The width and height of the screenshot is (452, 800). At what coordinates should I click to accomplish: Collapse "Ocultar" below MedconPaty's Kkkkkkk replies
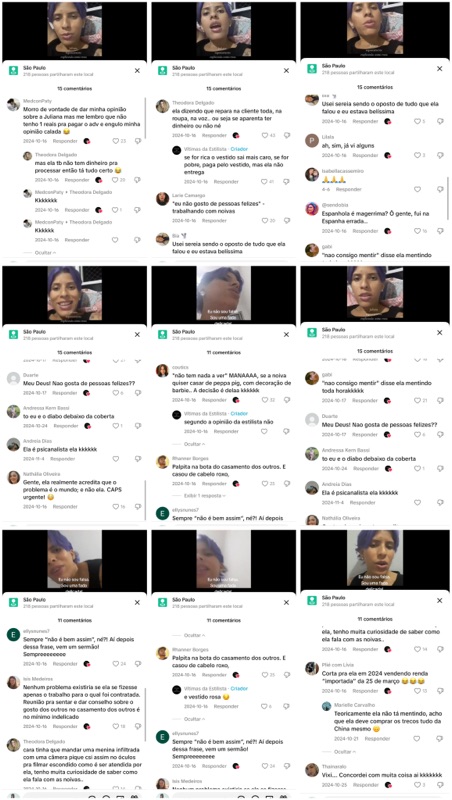pyautogui.click(x=45, y=253)
